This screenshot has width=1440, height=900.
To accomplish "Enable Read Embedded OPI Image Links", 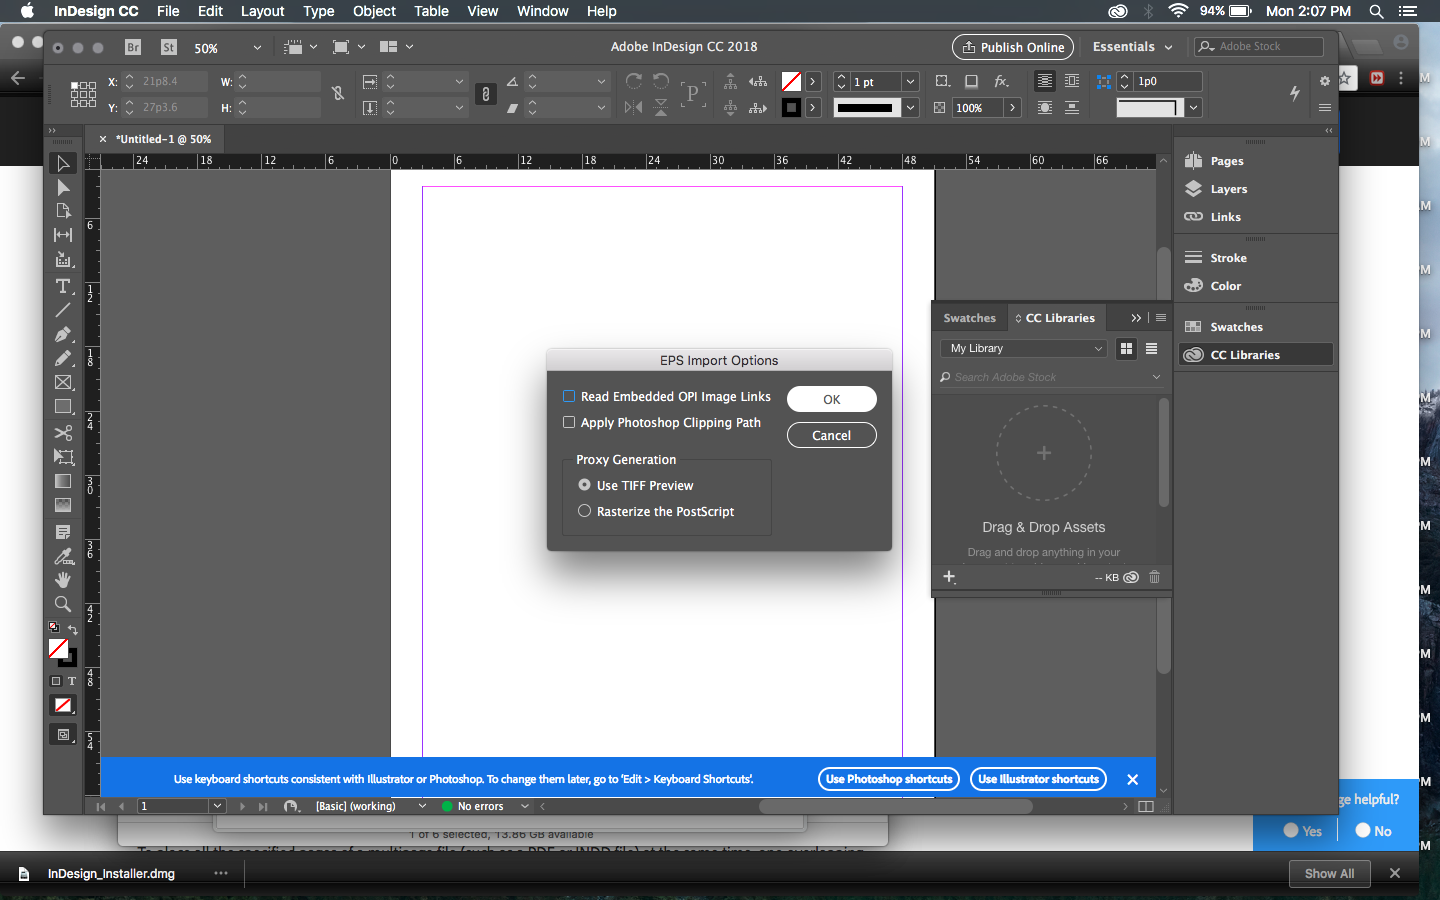I will pyautogui.click(x=569, y=396).
